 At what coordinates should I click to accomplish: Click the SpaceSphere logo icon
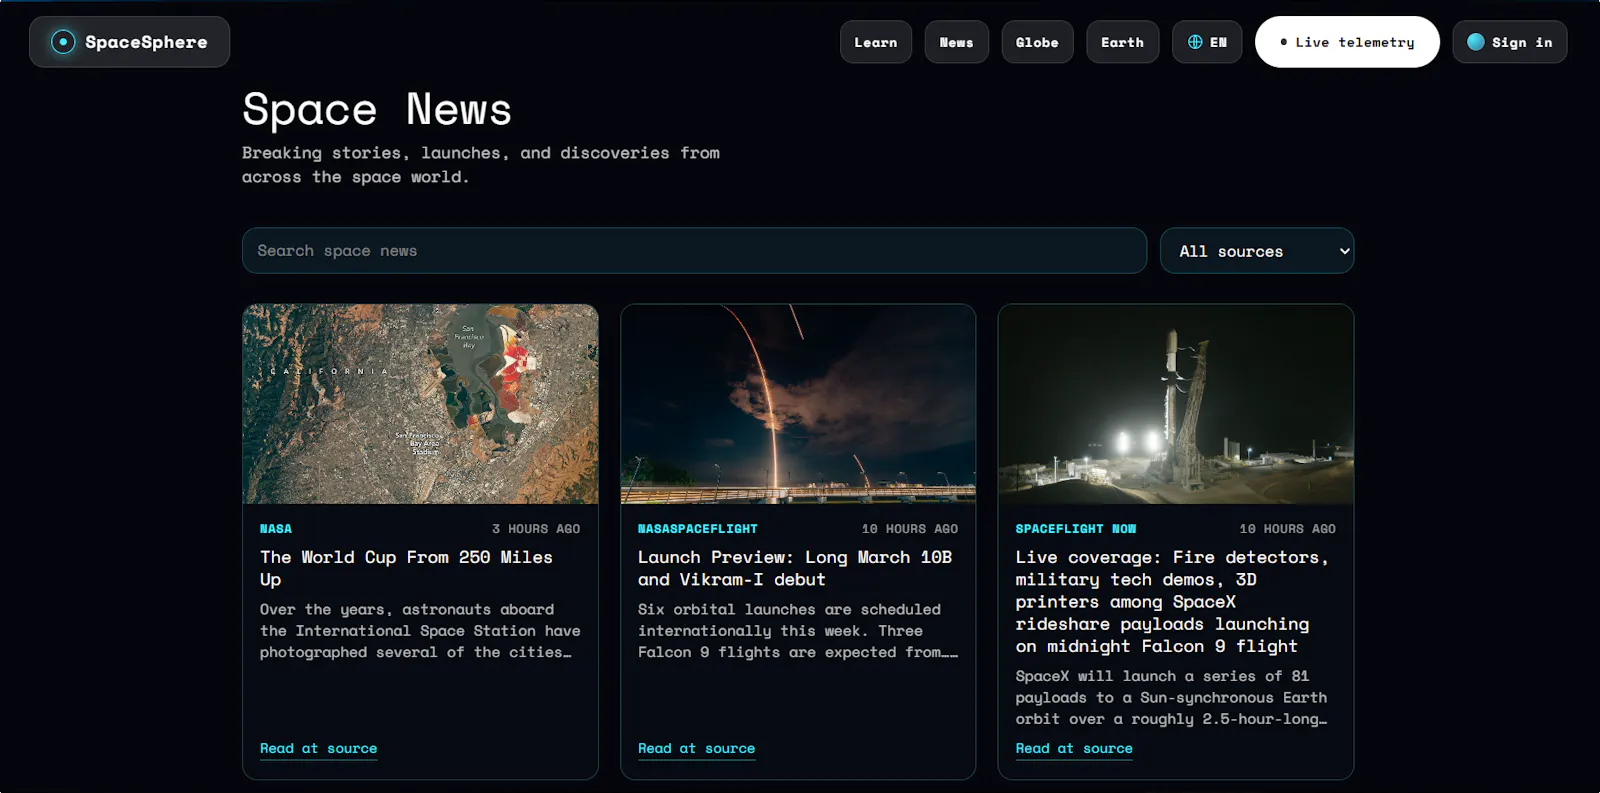63,42
